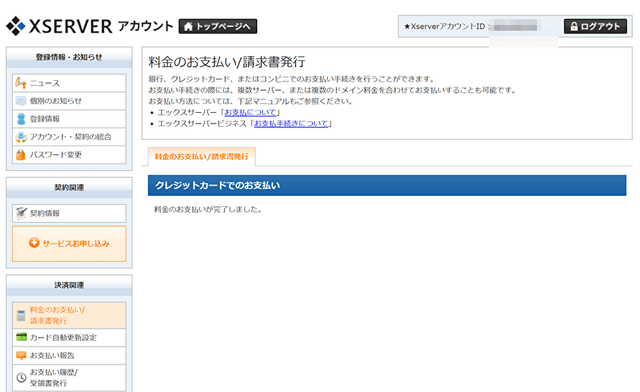Image resolution: width=640 pixels, height=392 pixels.
Task: Click the アカウント・契約の統合 icon
Action: (x=21, y=137)
